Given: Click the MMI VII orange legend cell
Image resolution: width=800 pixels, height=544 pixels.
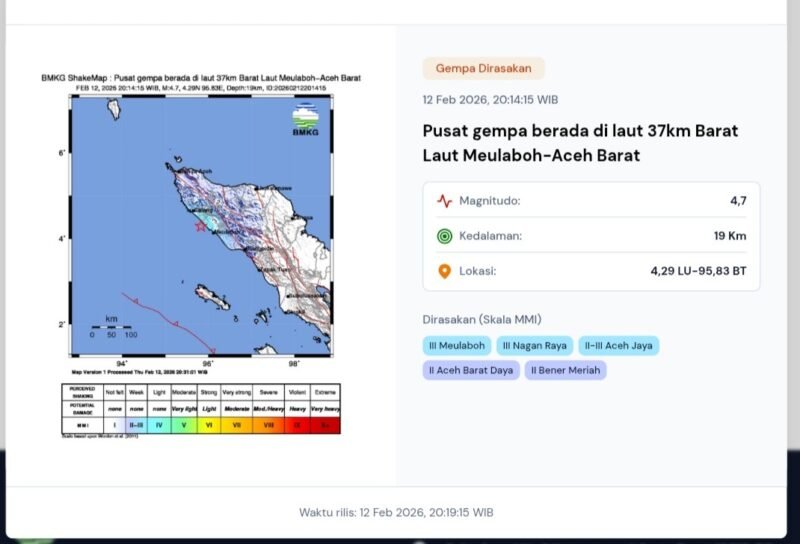Looking at the screenshot, I should [x=237, y=425].
